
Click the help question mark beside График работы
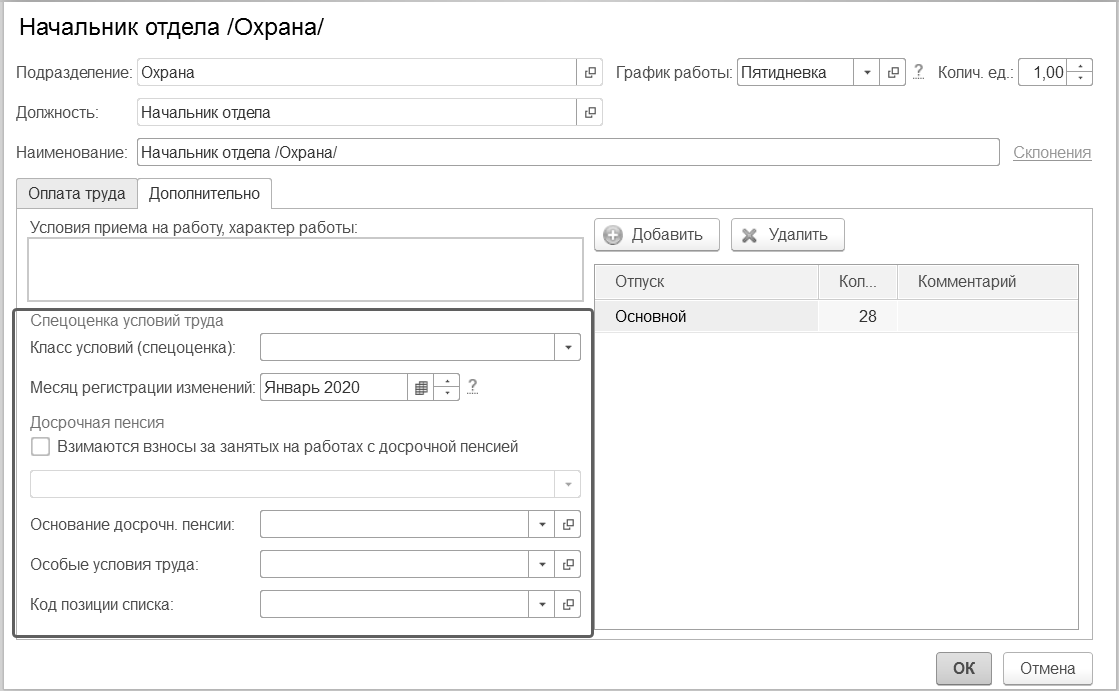point(918,73)
